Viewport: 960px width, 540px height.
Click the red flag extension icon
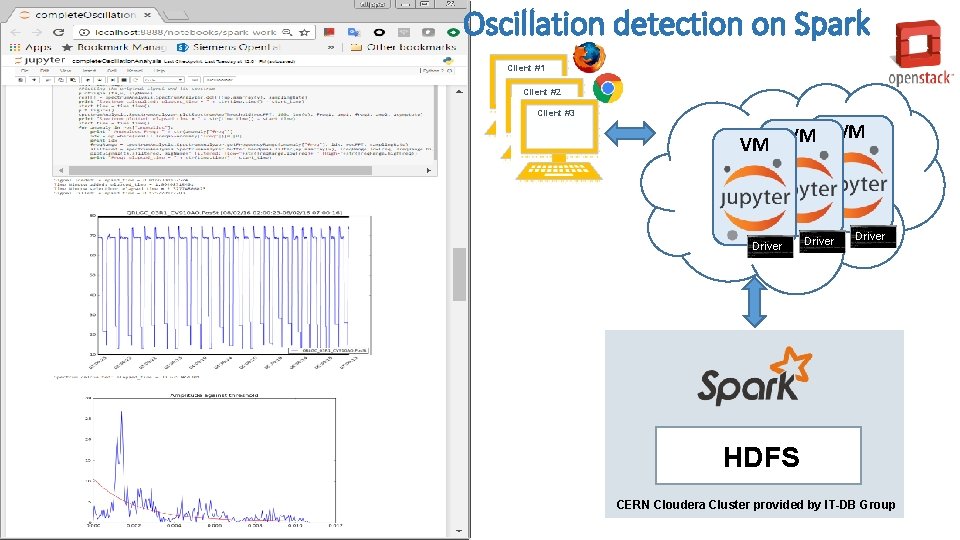coord(329,32)
